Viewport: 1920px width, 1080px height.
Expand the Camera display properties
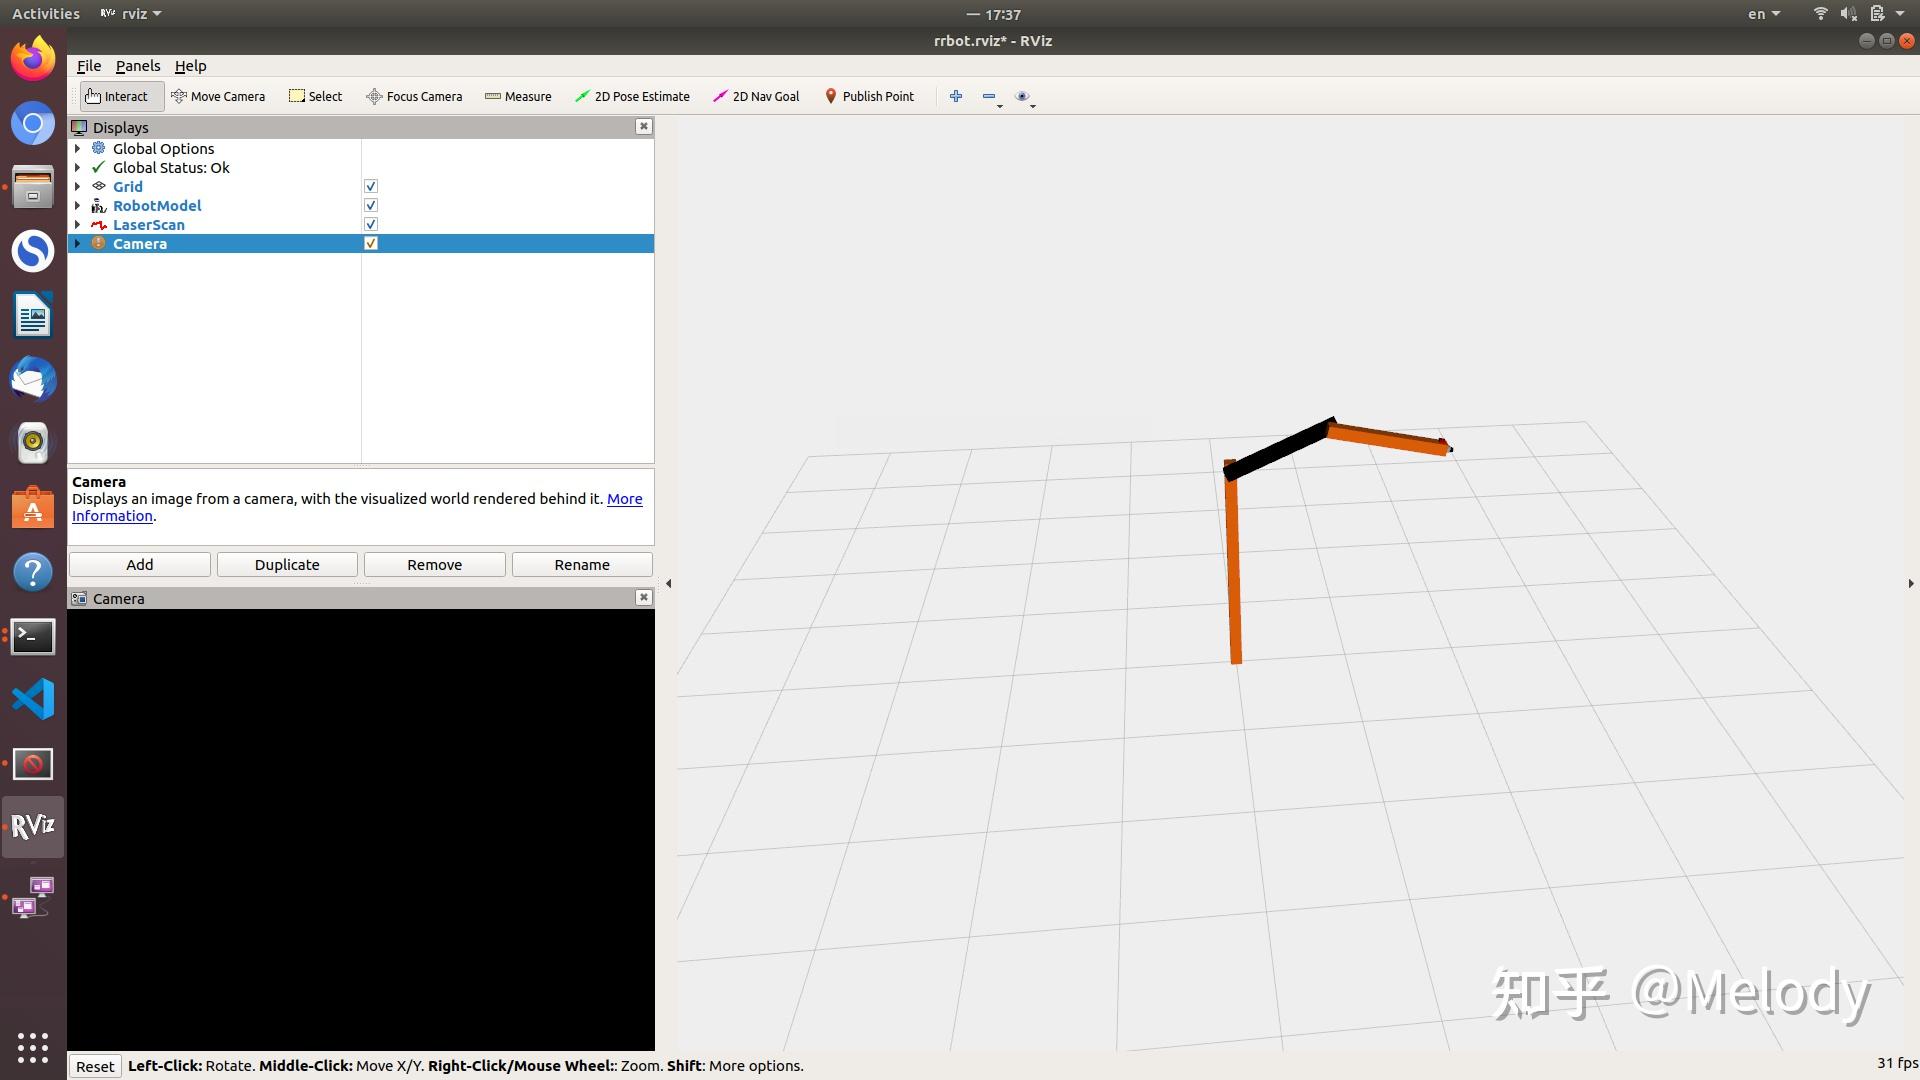click(78, 244)
